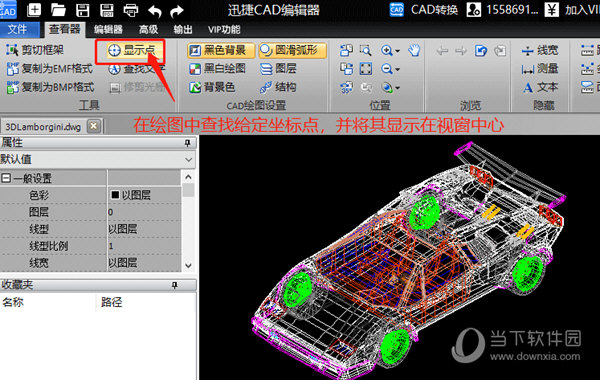This screenshot has width=600, height=380.
Task: Switch to the 编辑器 ribbon tab
Action: tap(108, 29)
